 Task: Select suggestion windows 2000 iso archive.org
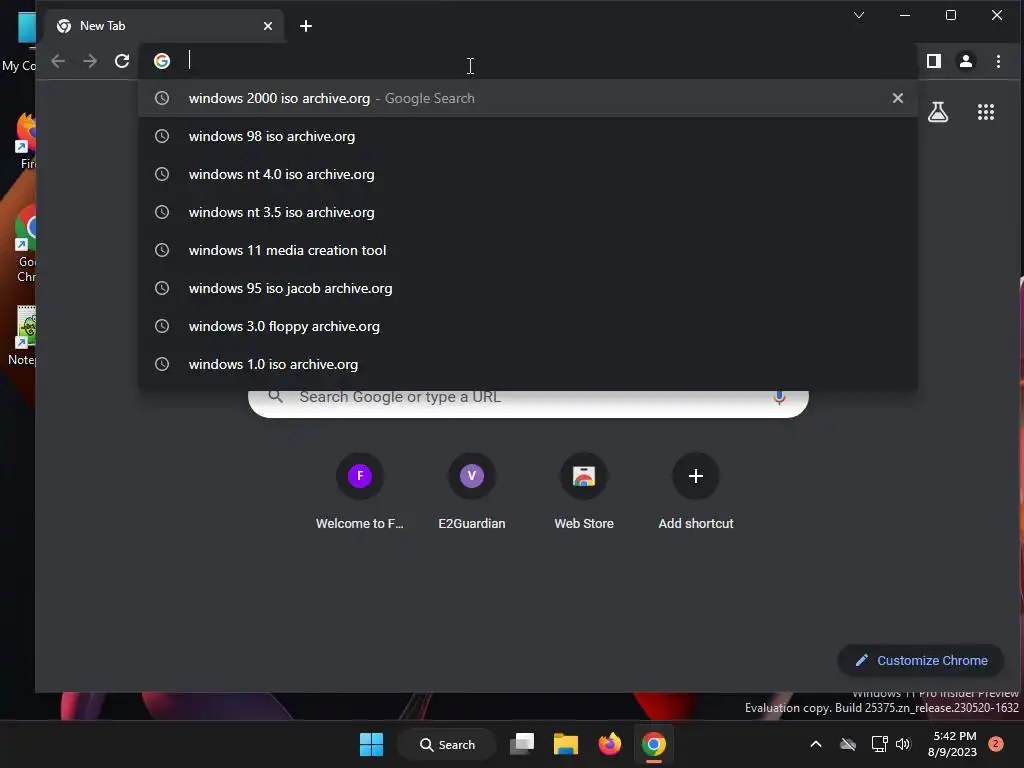click(x=528, y=98)
